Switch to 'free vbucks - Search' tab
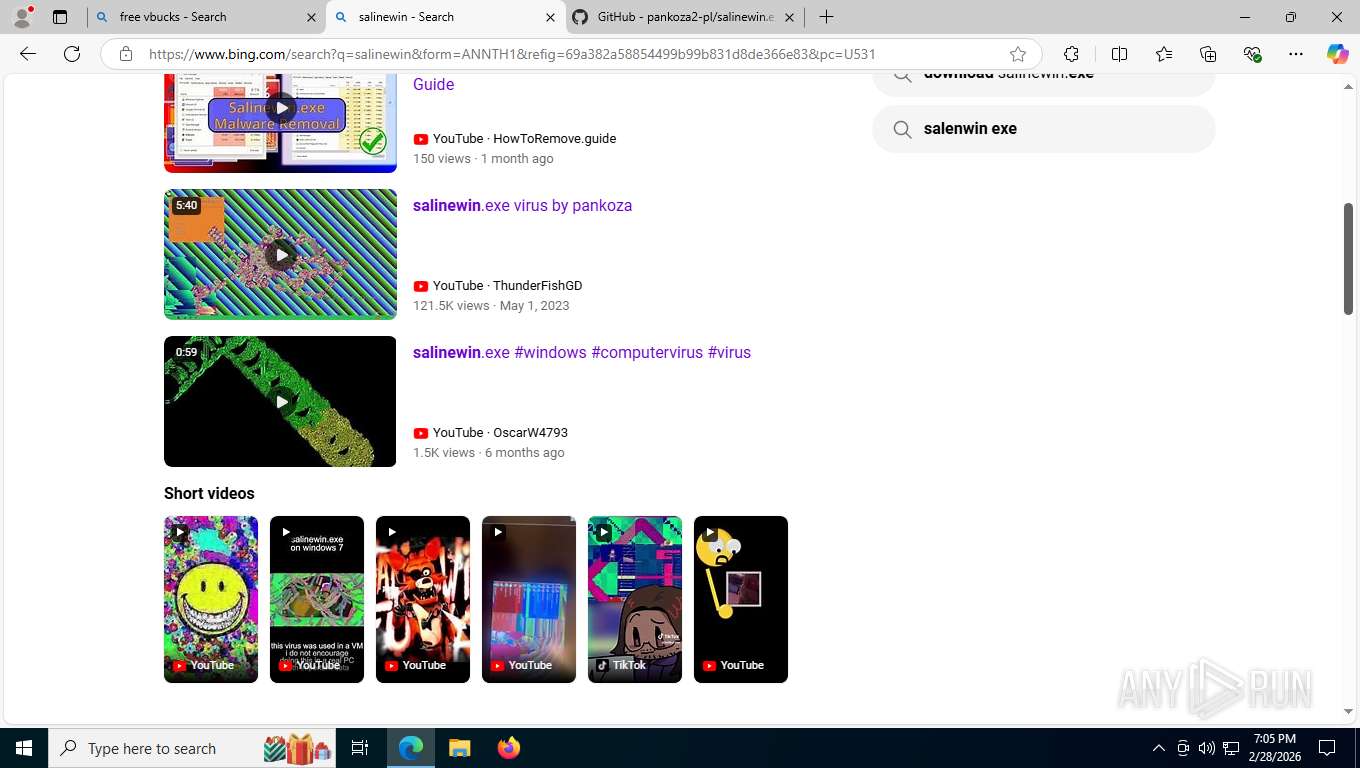The image size is (1360, 768). click(x=205, y=17)
